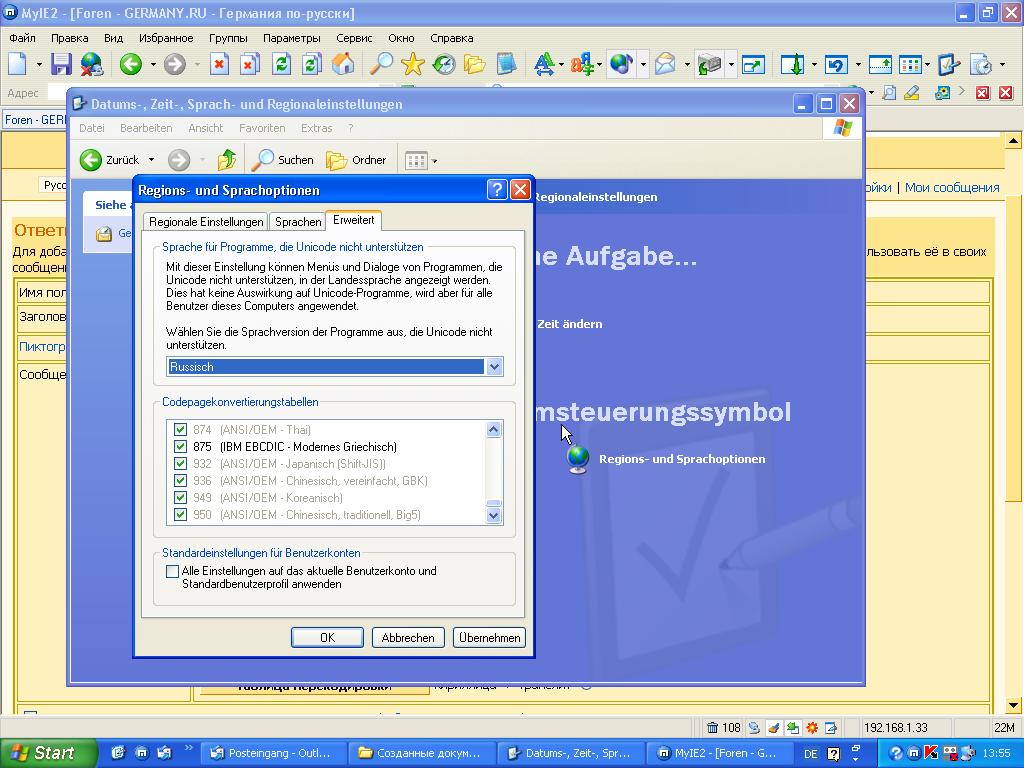This screenshot has height=768, width=1024.
Task: Click the New page icon in MyIE2 toolbar
Action: [x=18, y=64]
